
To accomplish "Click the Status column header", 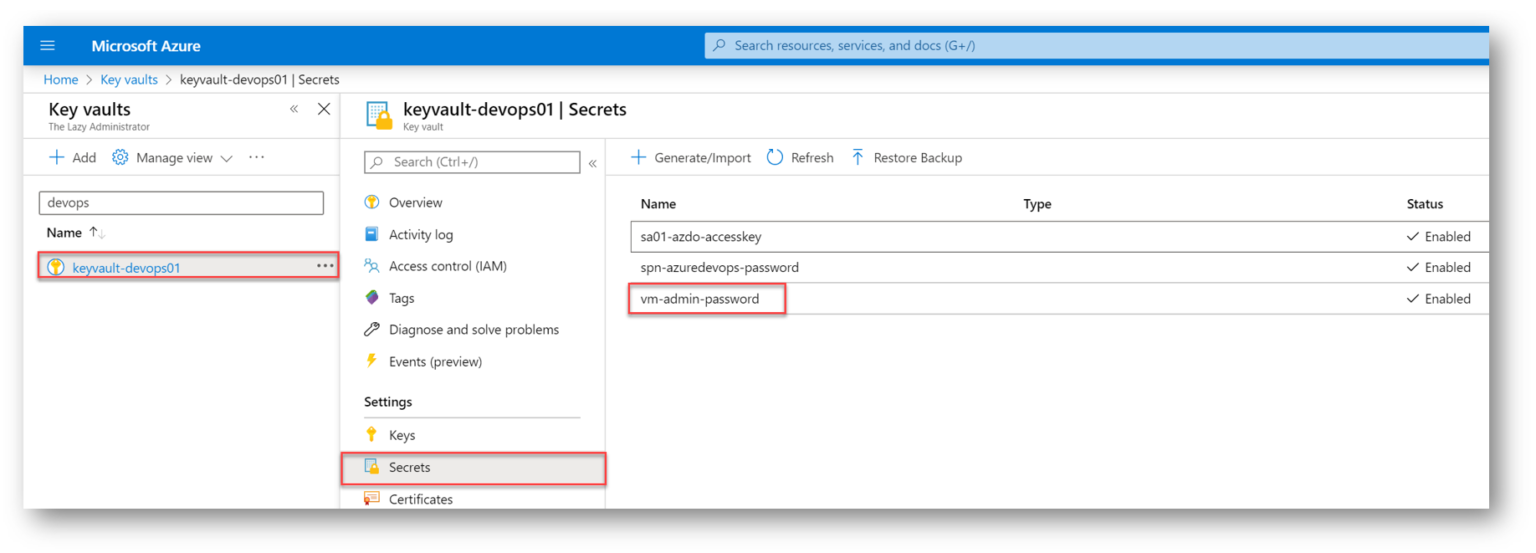I will pos(1425,204).
